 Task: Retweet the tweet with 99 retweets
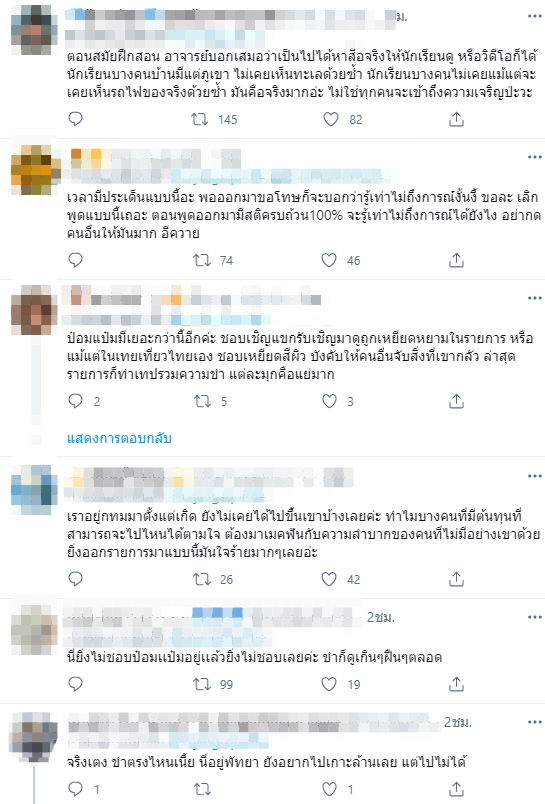point(201,684)
